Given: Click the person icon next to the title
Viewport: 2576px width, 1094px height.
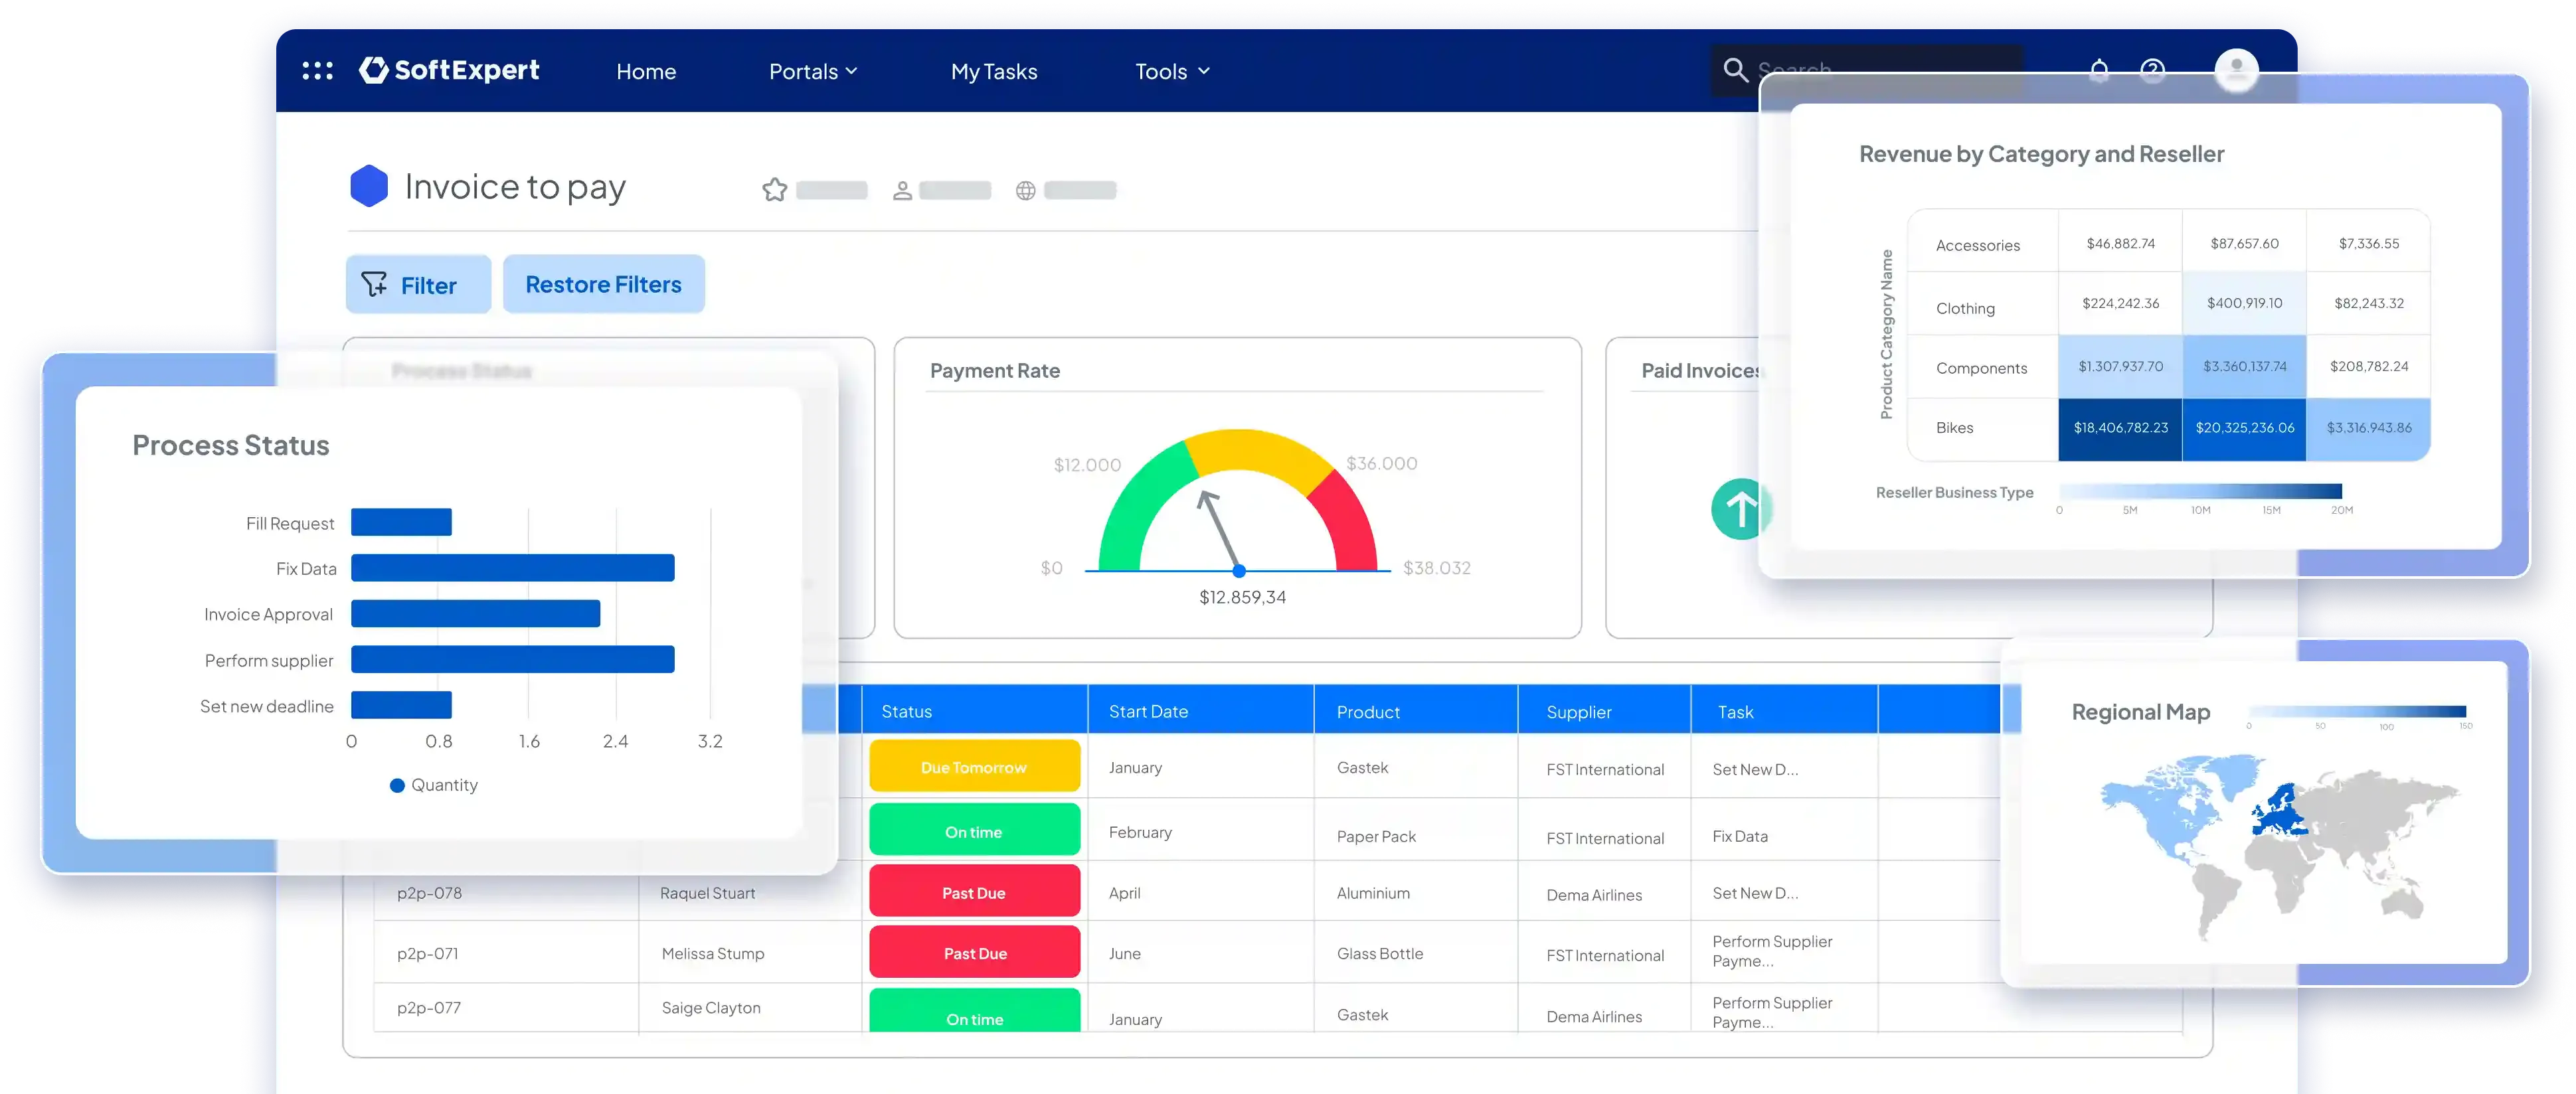Looking at the screenshot, I should [902, 190].
